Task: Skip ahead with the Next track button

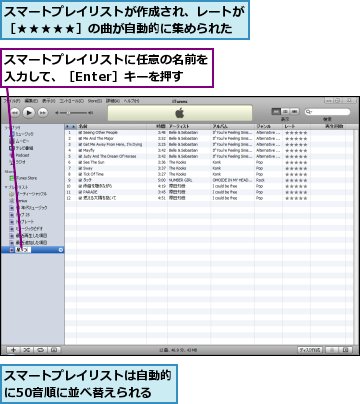Action: point(43,113)
